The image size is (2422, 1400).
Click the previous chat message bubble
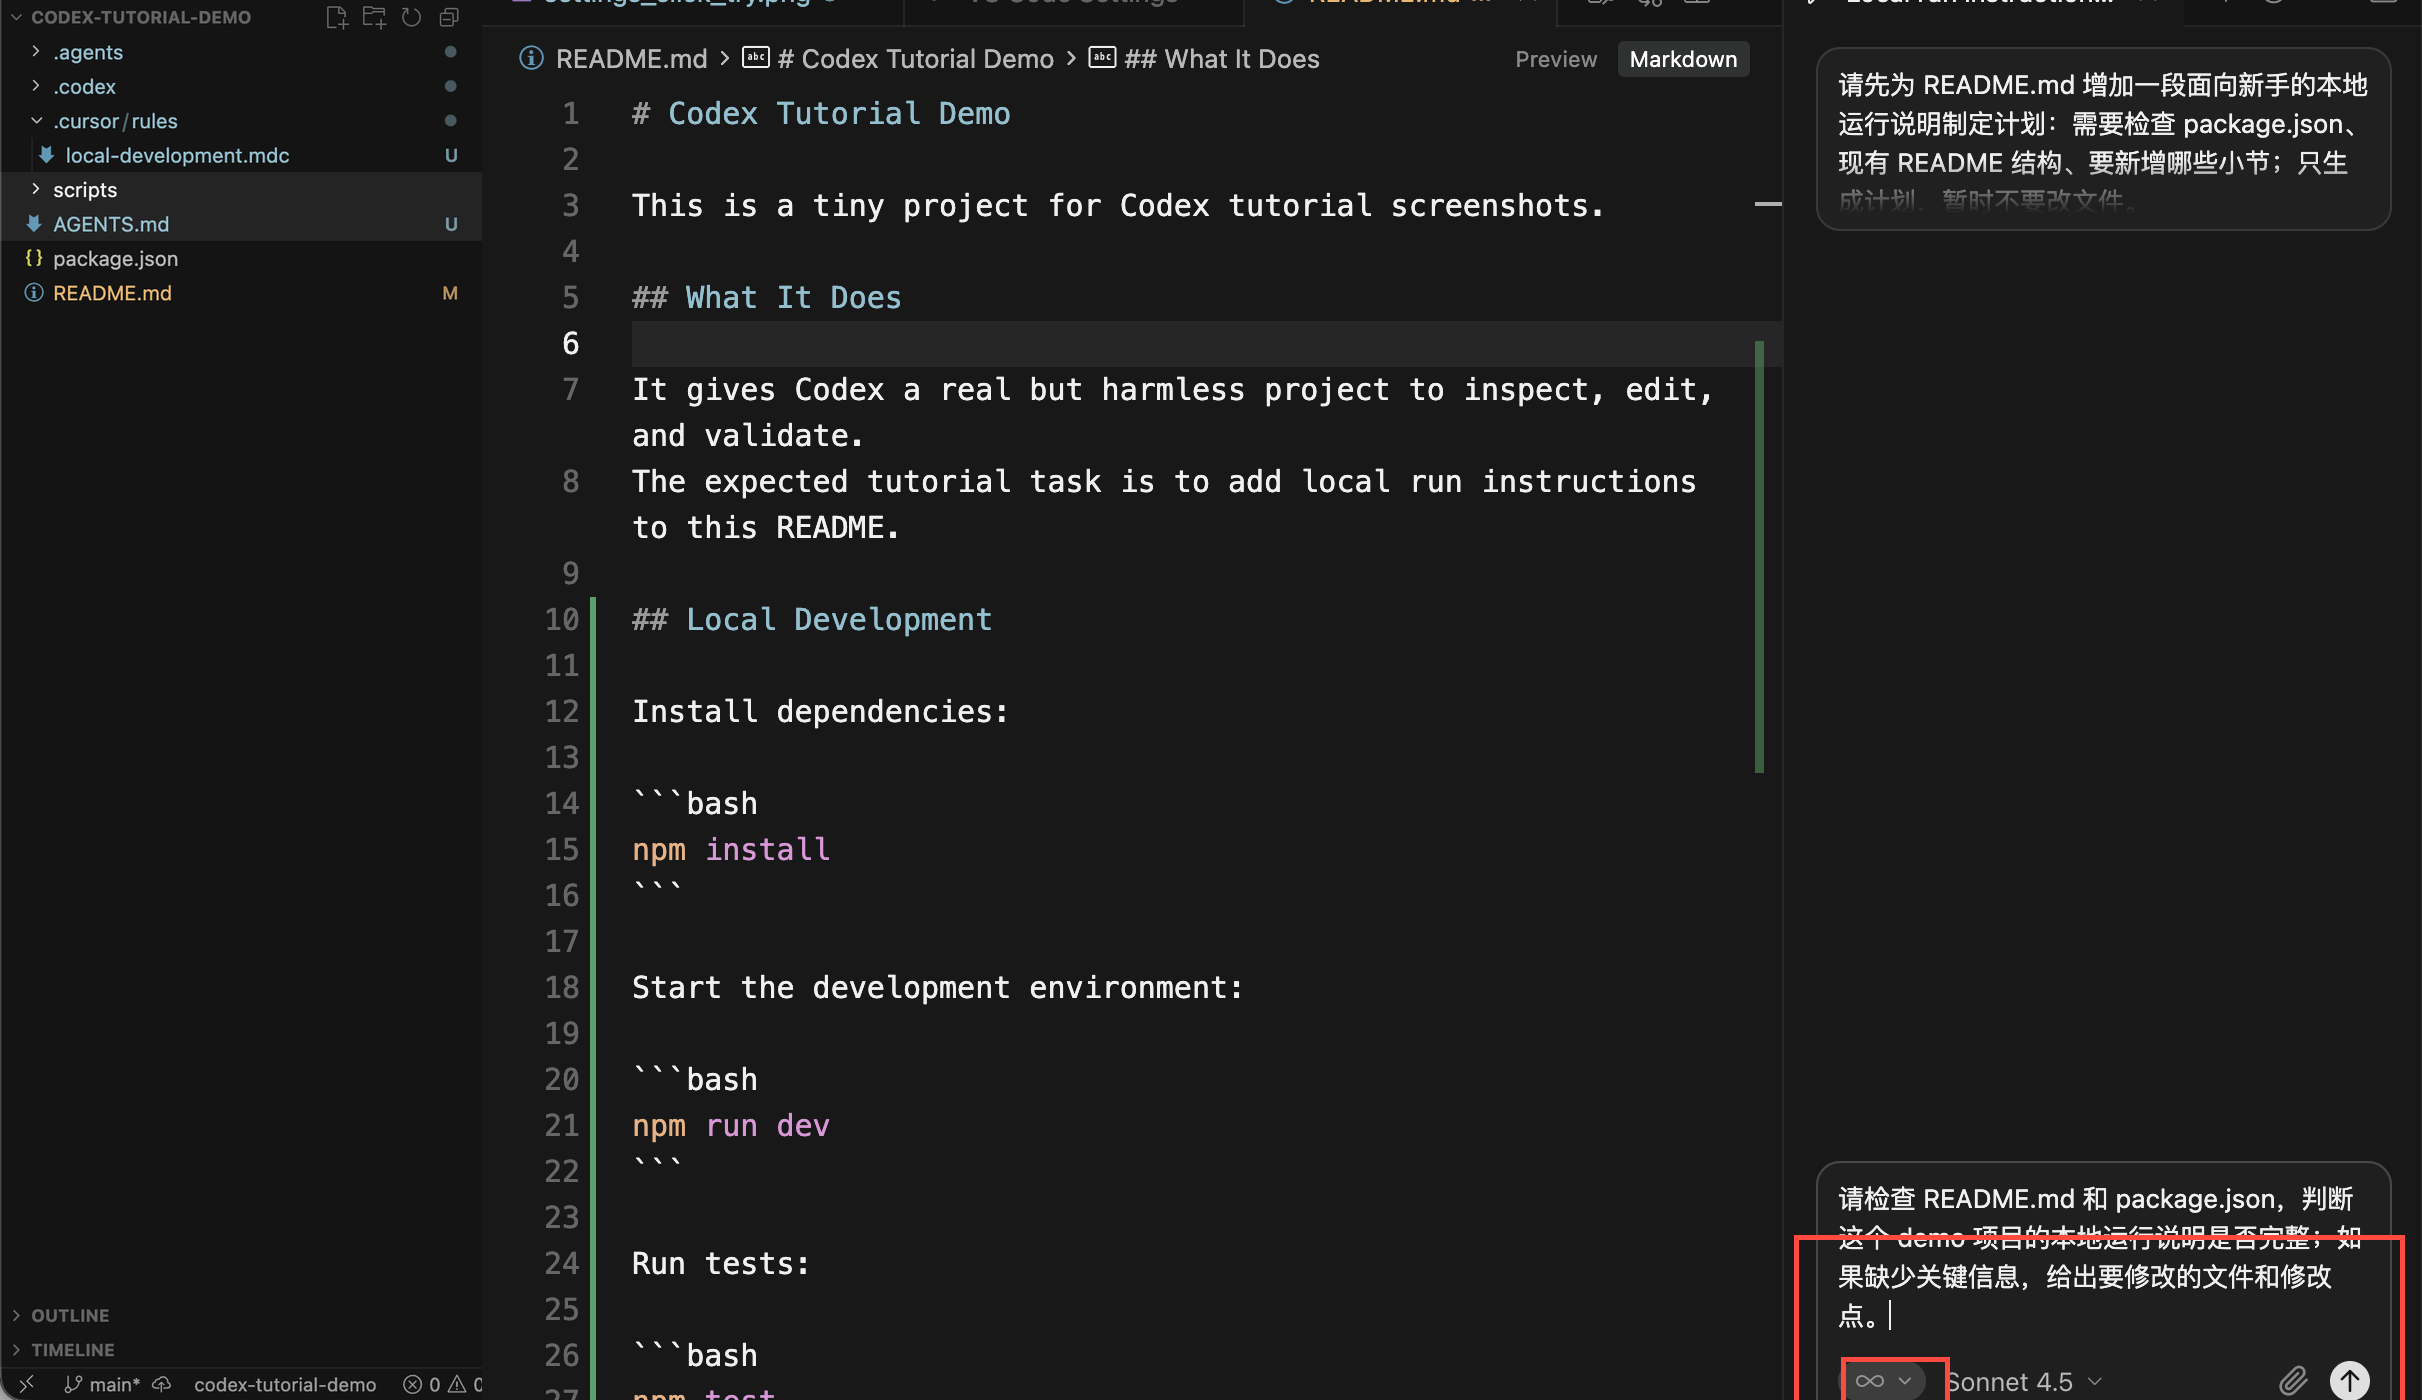tap(2103, 139)
